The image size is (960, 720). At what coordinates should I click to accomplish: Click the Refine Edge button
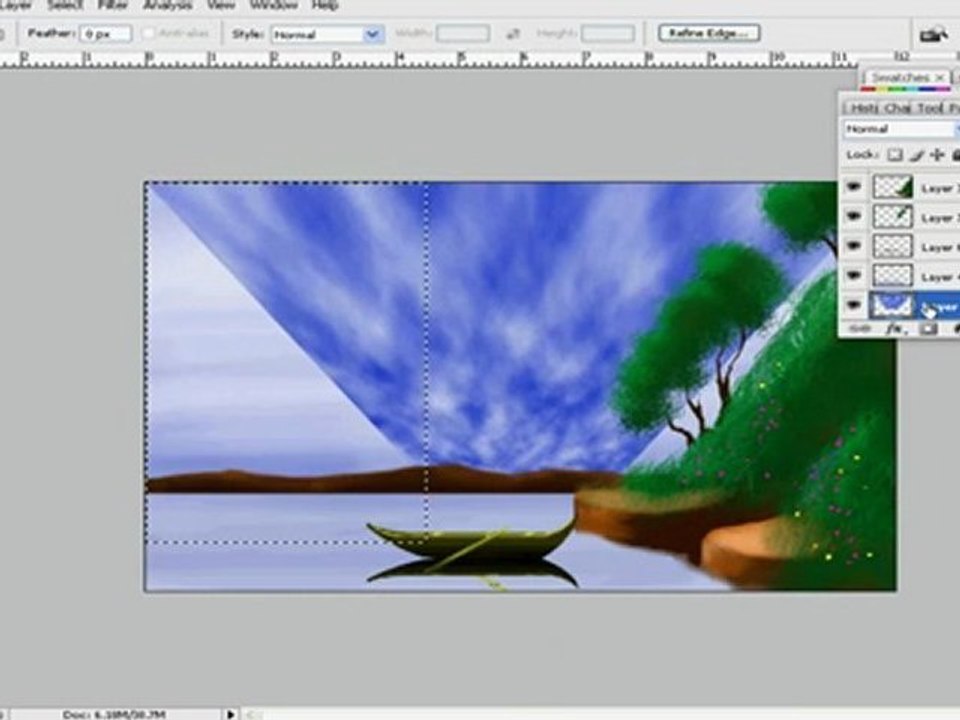tap(709, 33)
